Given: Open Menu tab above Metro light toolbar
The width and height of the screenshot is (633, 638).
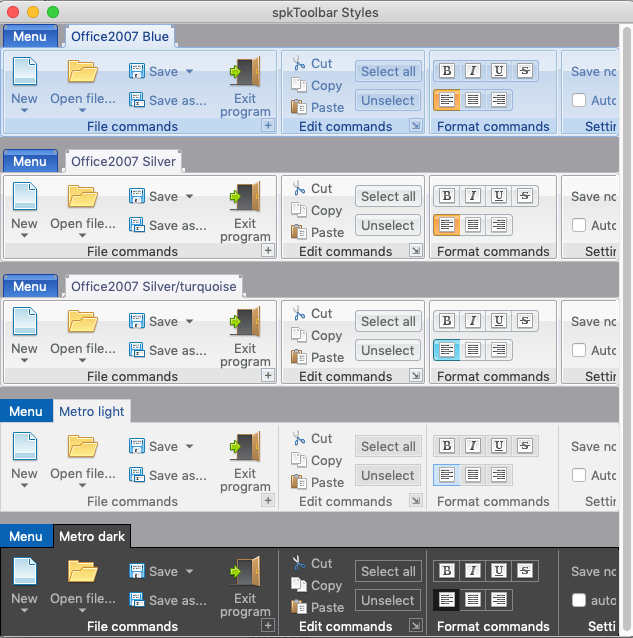Looking at the screenshot, I should (x=26, y=411).
